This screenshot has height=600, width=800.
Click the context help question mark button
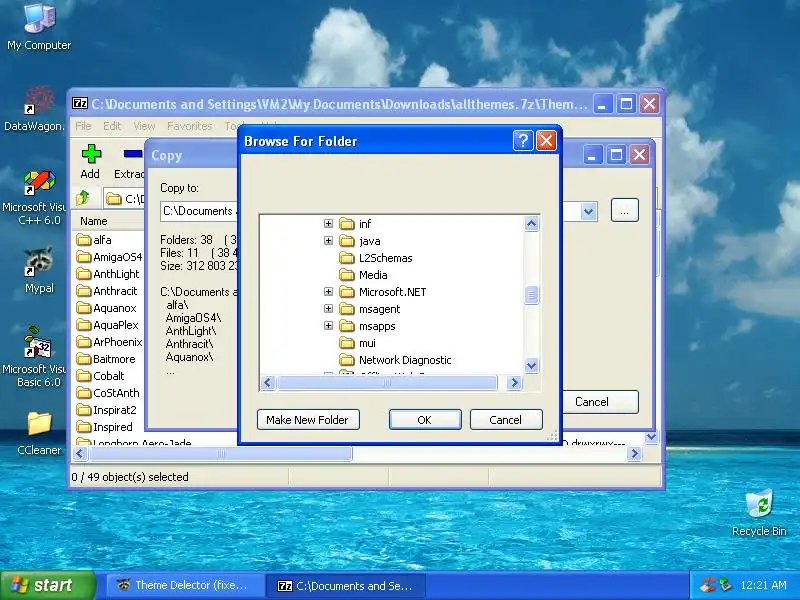pyautogui.click(x=523, y=141)
